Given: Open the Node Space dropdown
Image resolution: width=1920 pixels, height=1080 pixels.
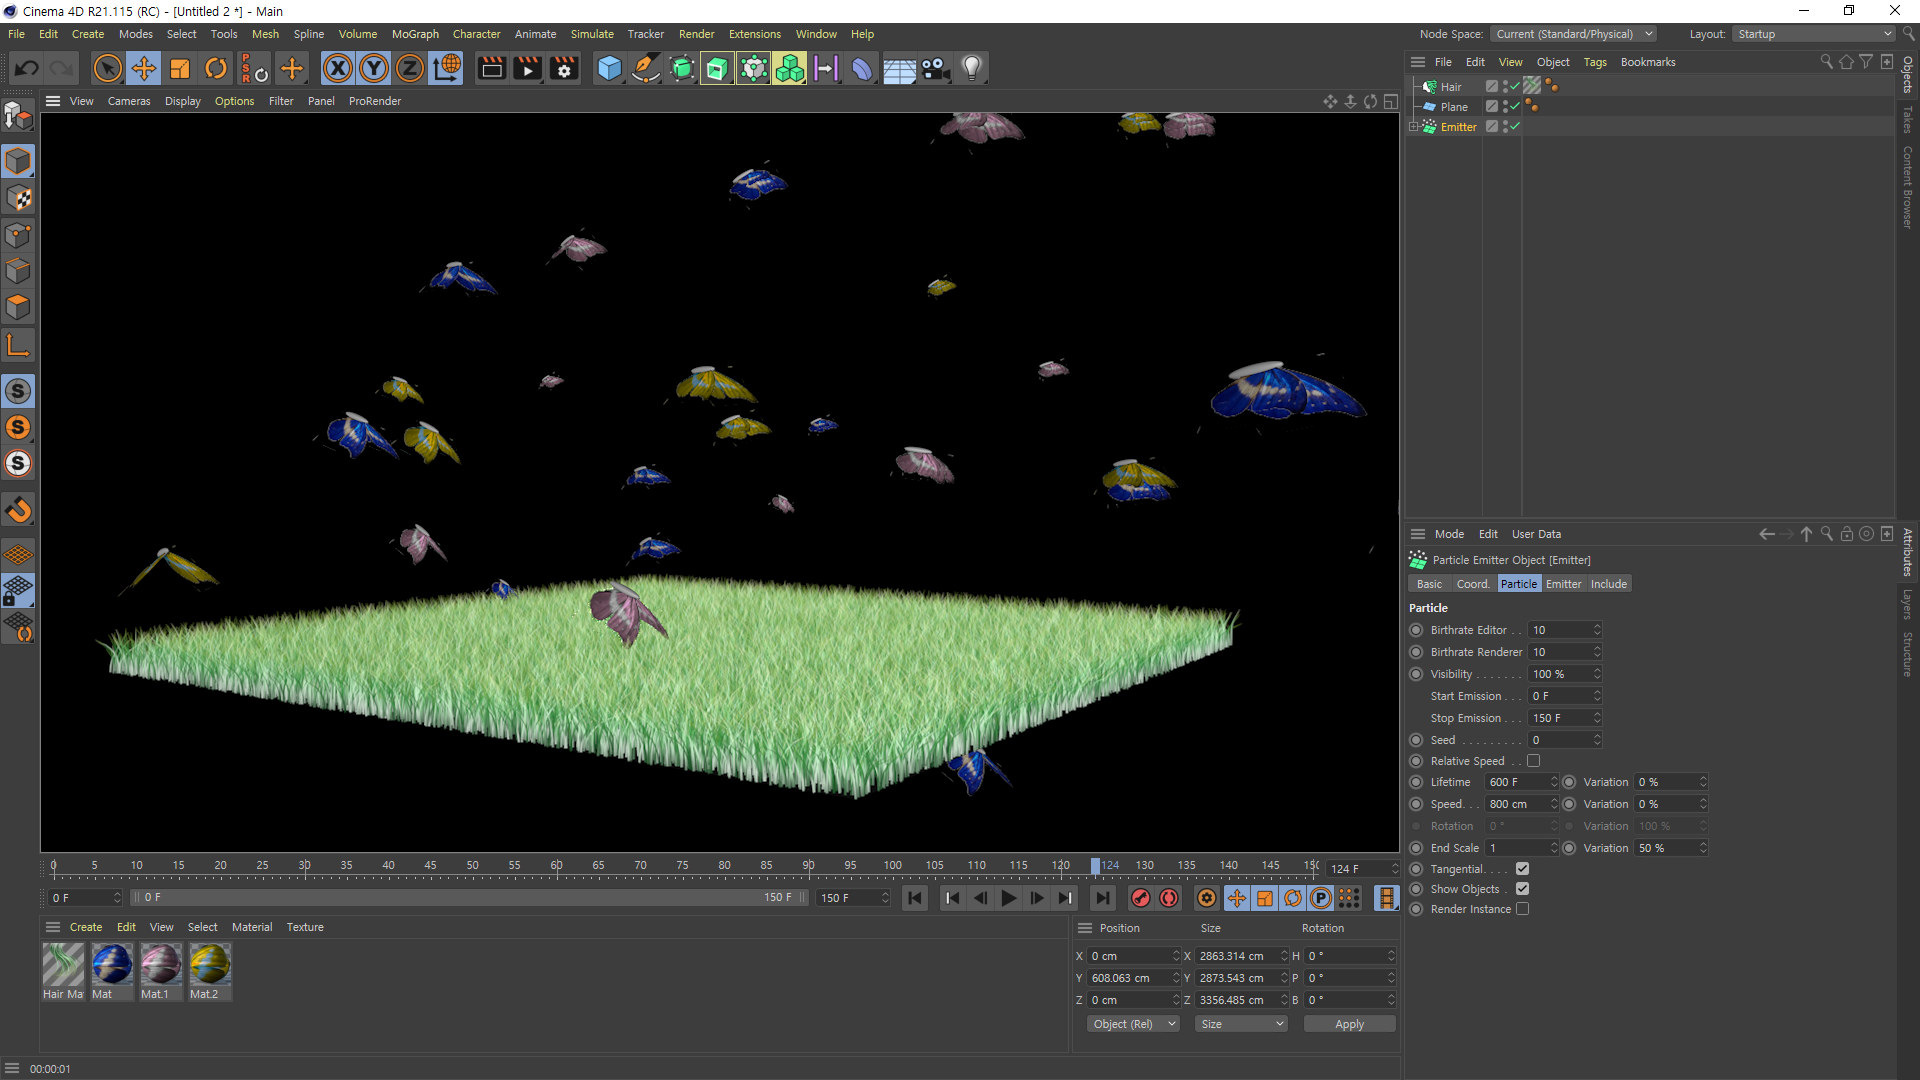Looking at the screenshot, I should click(x=1573, y=34).
